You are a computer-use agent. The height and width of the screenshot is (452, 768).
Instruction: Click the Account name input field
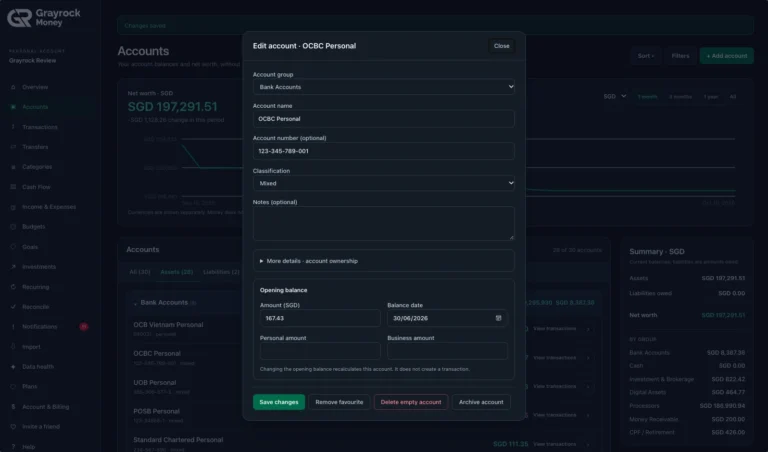(x=384, y=119)
